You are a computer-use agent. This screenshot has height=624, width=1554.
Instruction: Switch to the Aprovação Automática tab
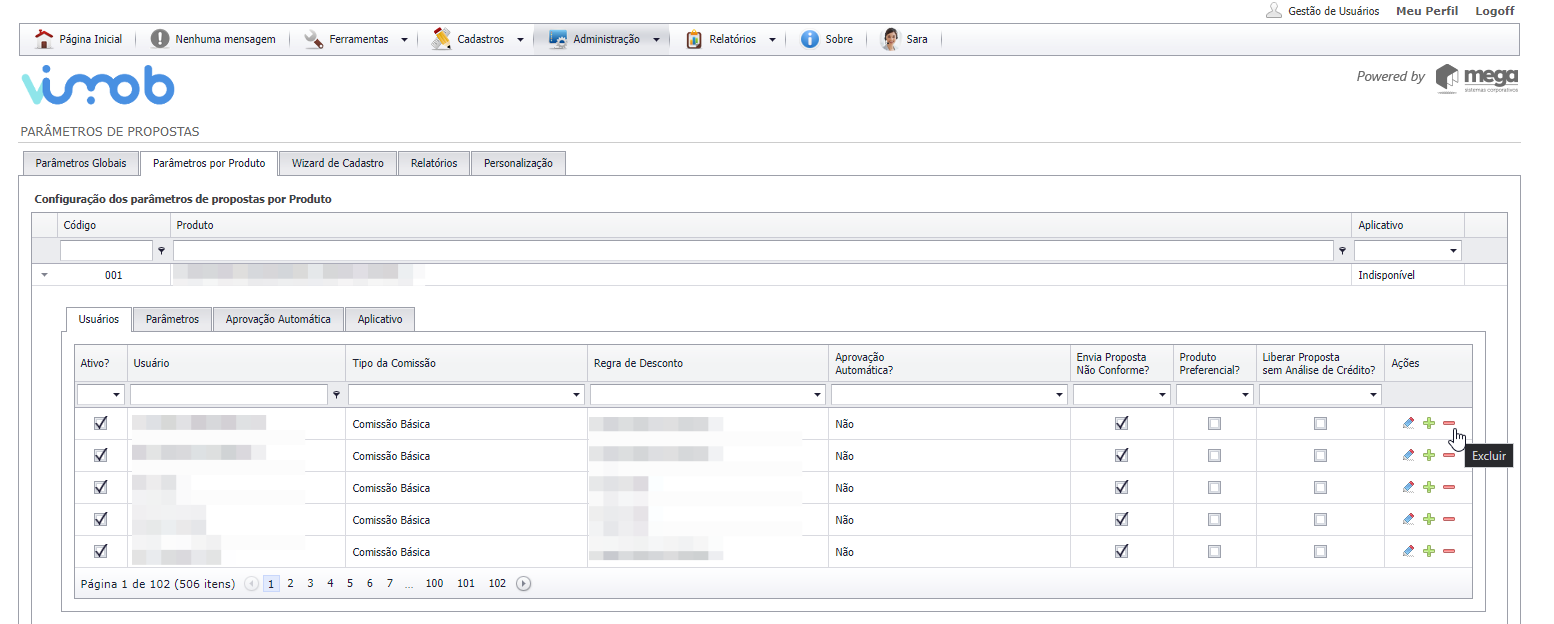(278, 319)
